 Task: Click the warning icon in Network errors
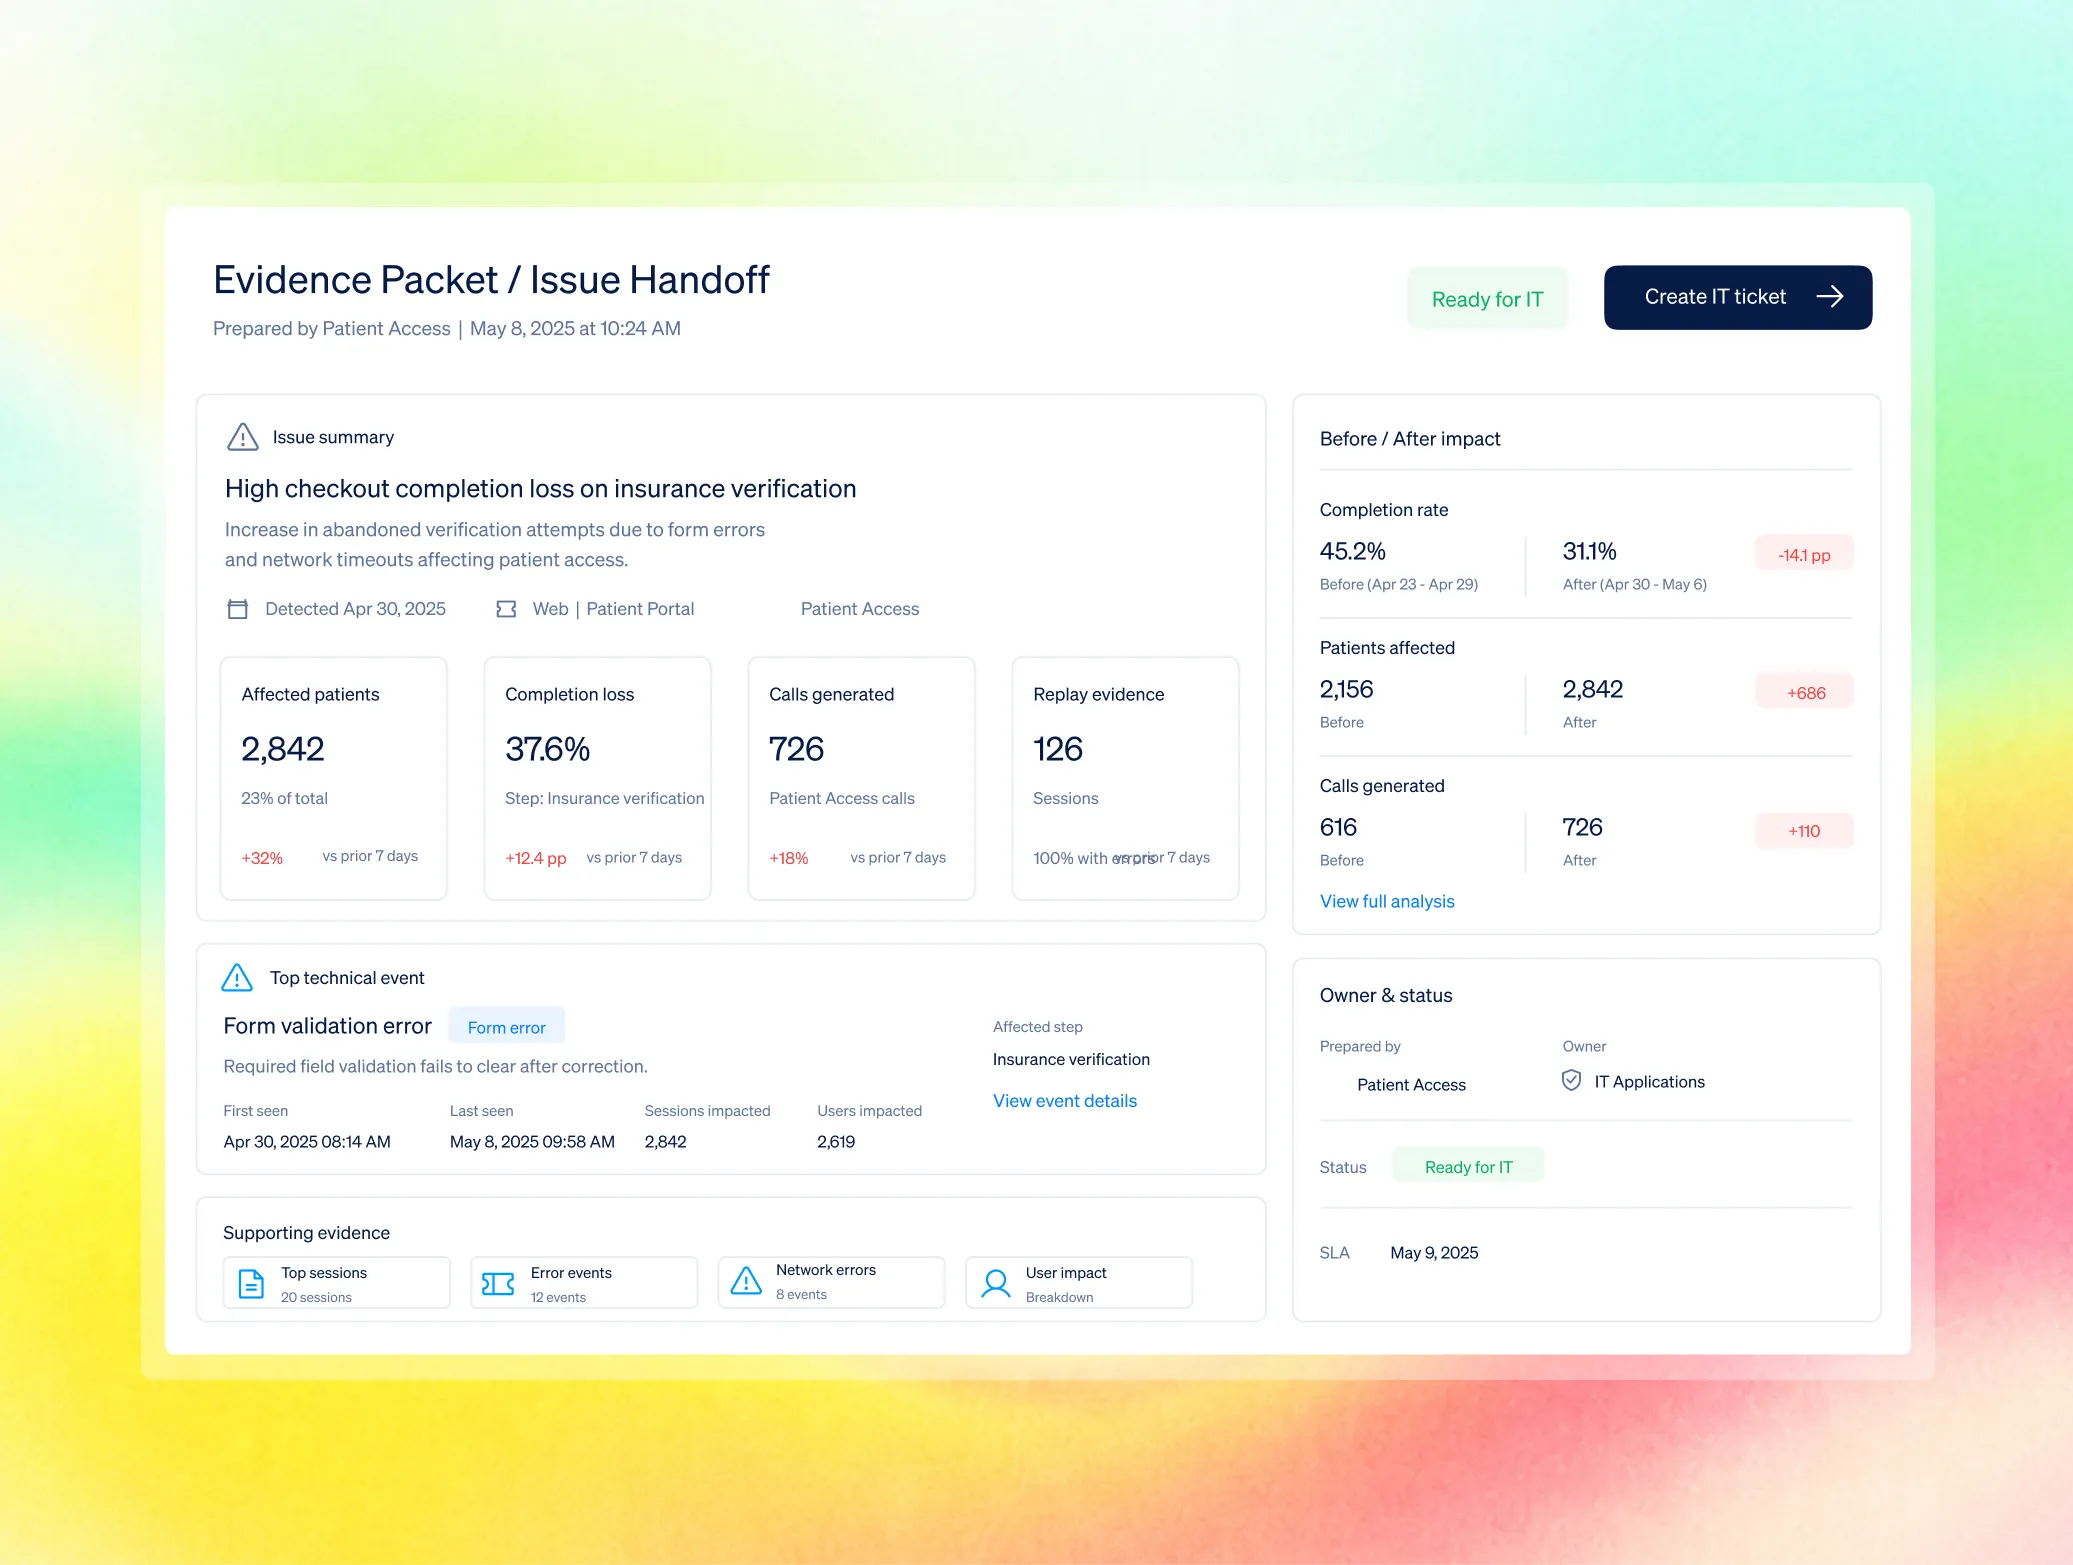tap(746, 1281)
